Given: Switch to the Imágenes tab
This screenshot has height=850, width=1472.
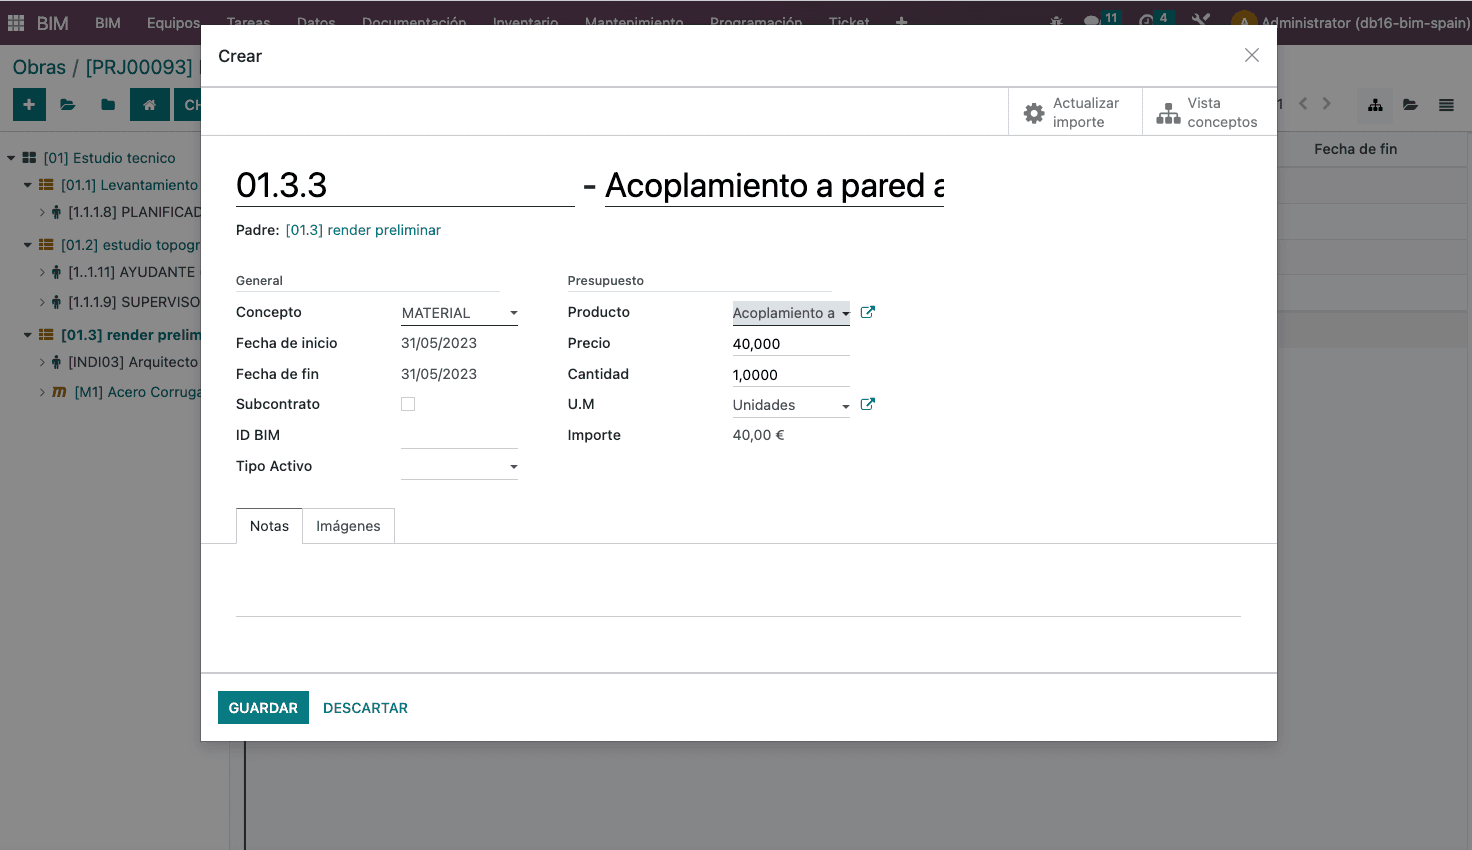Looking at the screenshot, I should tap(348, 526).
